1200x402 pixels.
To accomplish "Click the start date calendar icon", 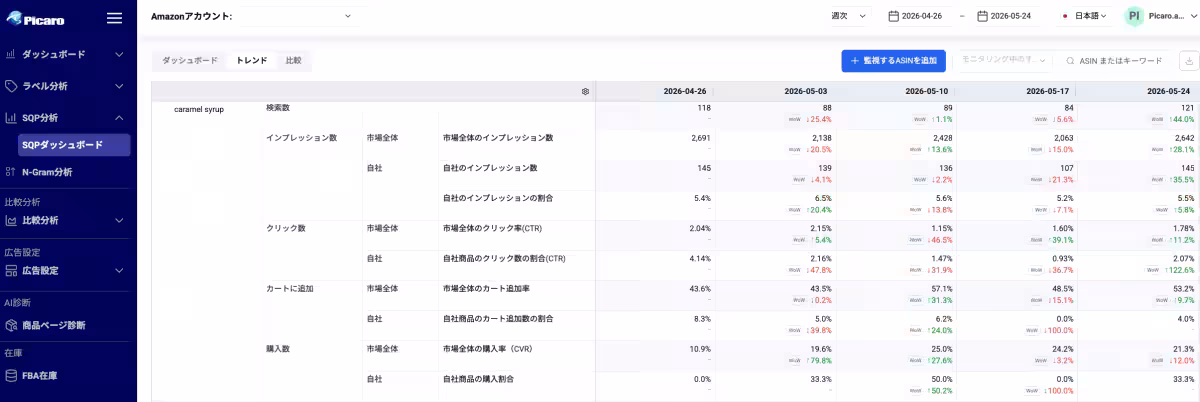I will click(893, 16).
